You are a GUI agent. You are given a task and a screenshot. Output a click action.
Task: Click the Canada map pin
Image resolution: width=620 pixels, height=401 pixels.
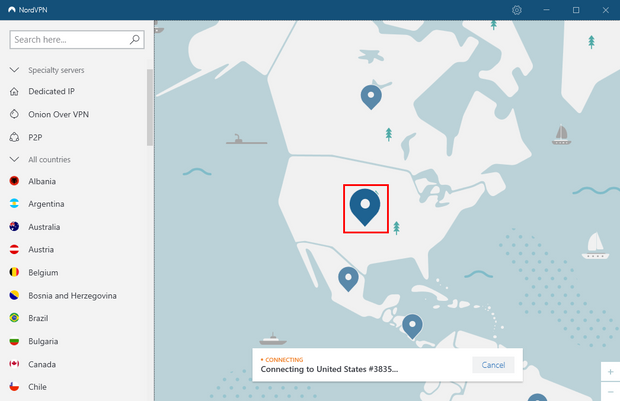pyautogui.click(x=371, y=97)
